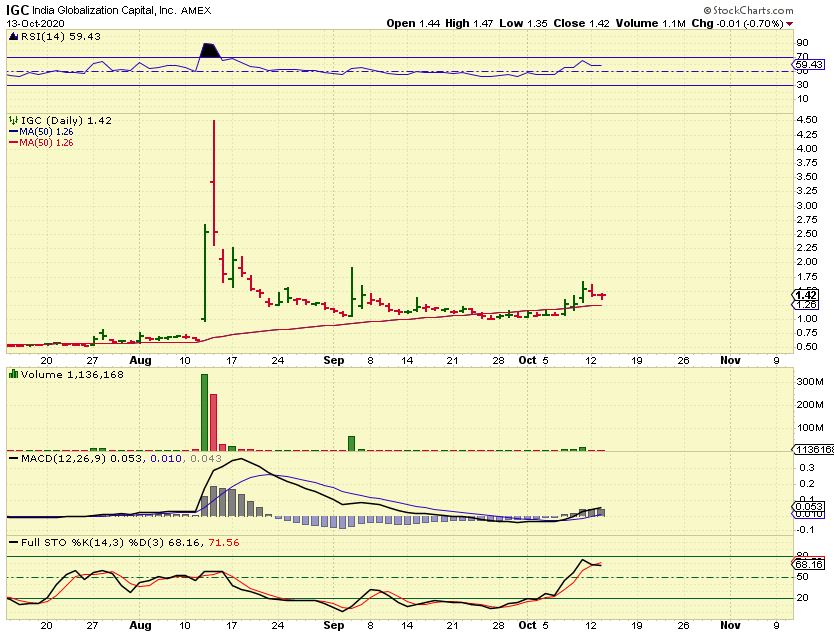Click the blue MA(50) legend line swatch

14,131
